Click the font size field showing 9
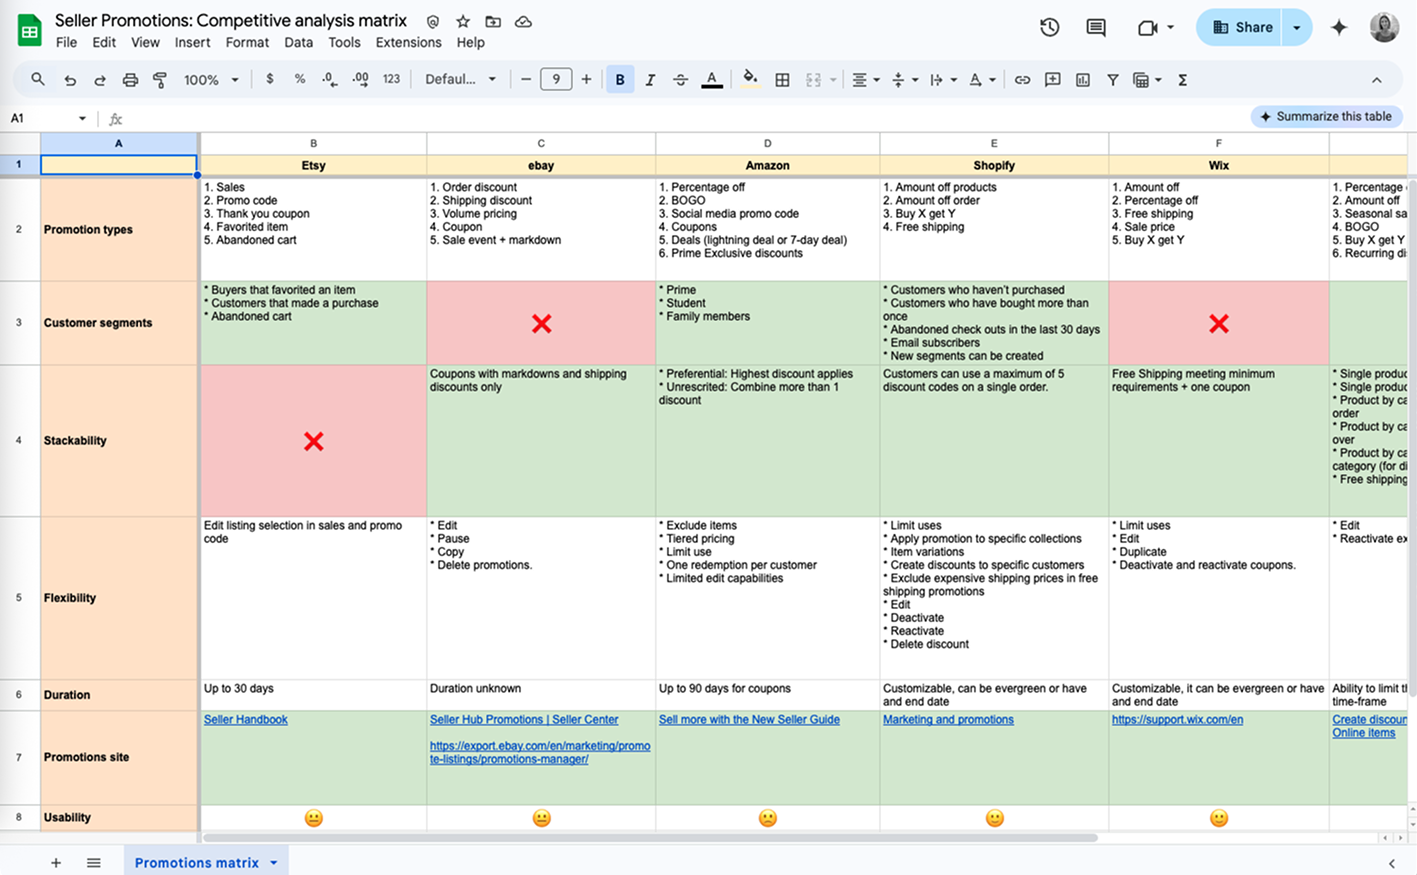 (x=556, y=79)
